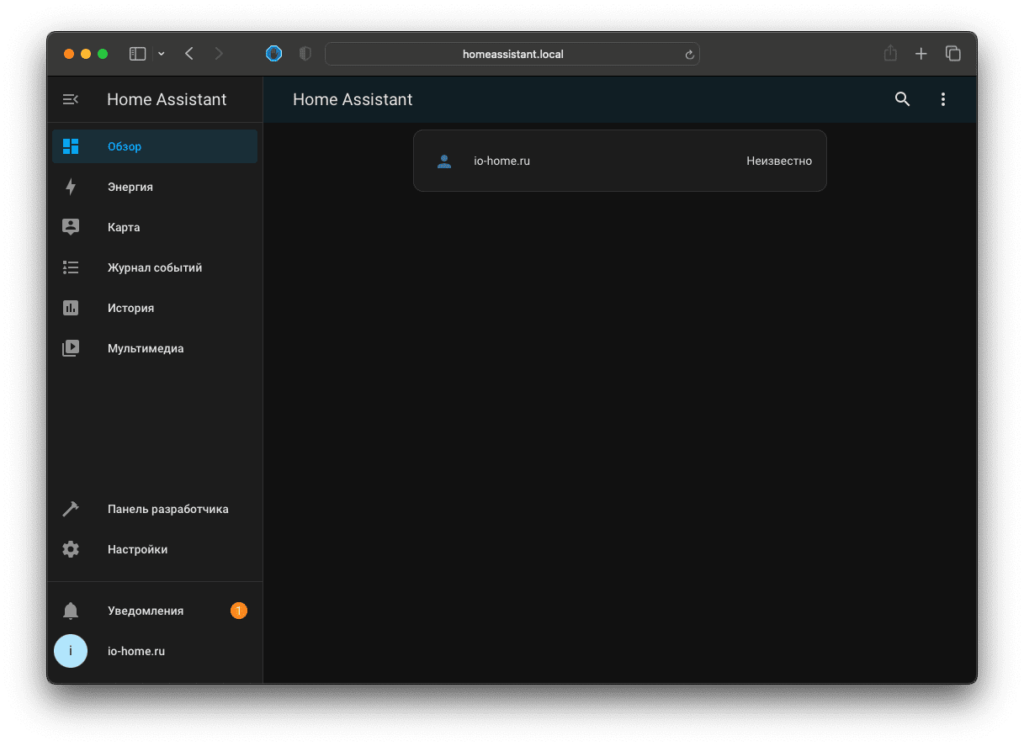
Task: Click the io-home.ru user avatar circle
Action: coord(71,651)
